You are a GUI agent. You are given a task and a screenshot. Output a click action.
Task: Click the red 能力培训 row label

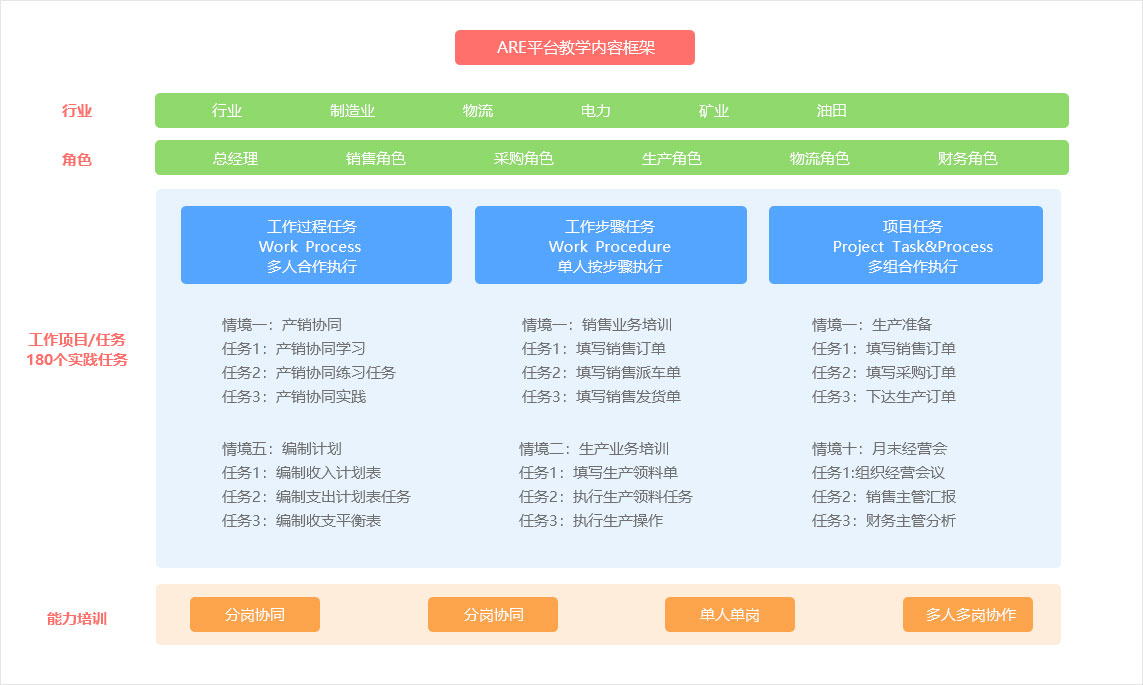click(77, 619)
